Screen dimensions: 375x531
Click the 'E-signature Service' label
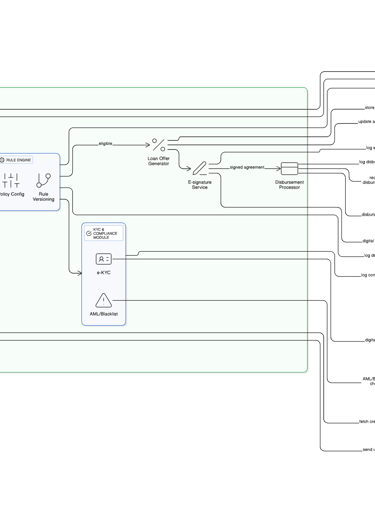[x=200, y=185]
